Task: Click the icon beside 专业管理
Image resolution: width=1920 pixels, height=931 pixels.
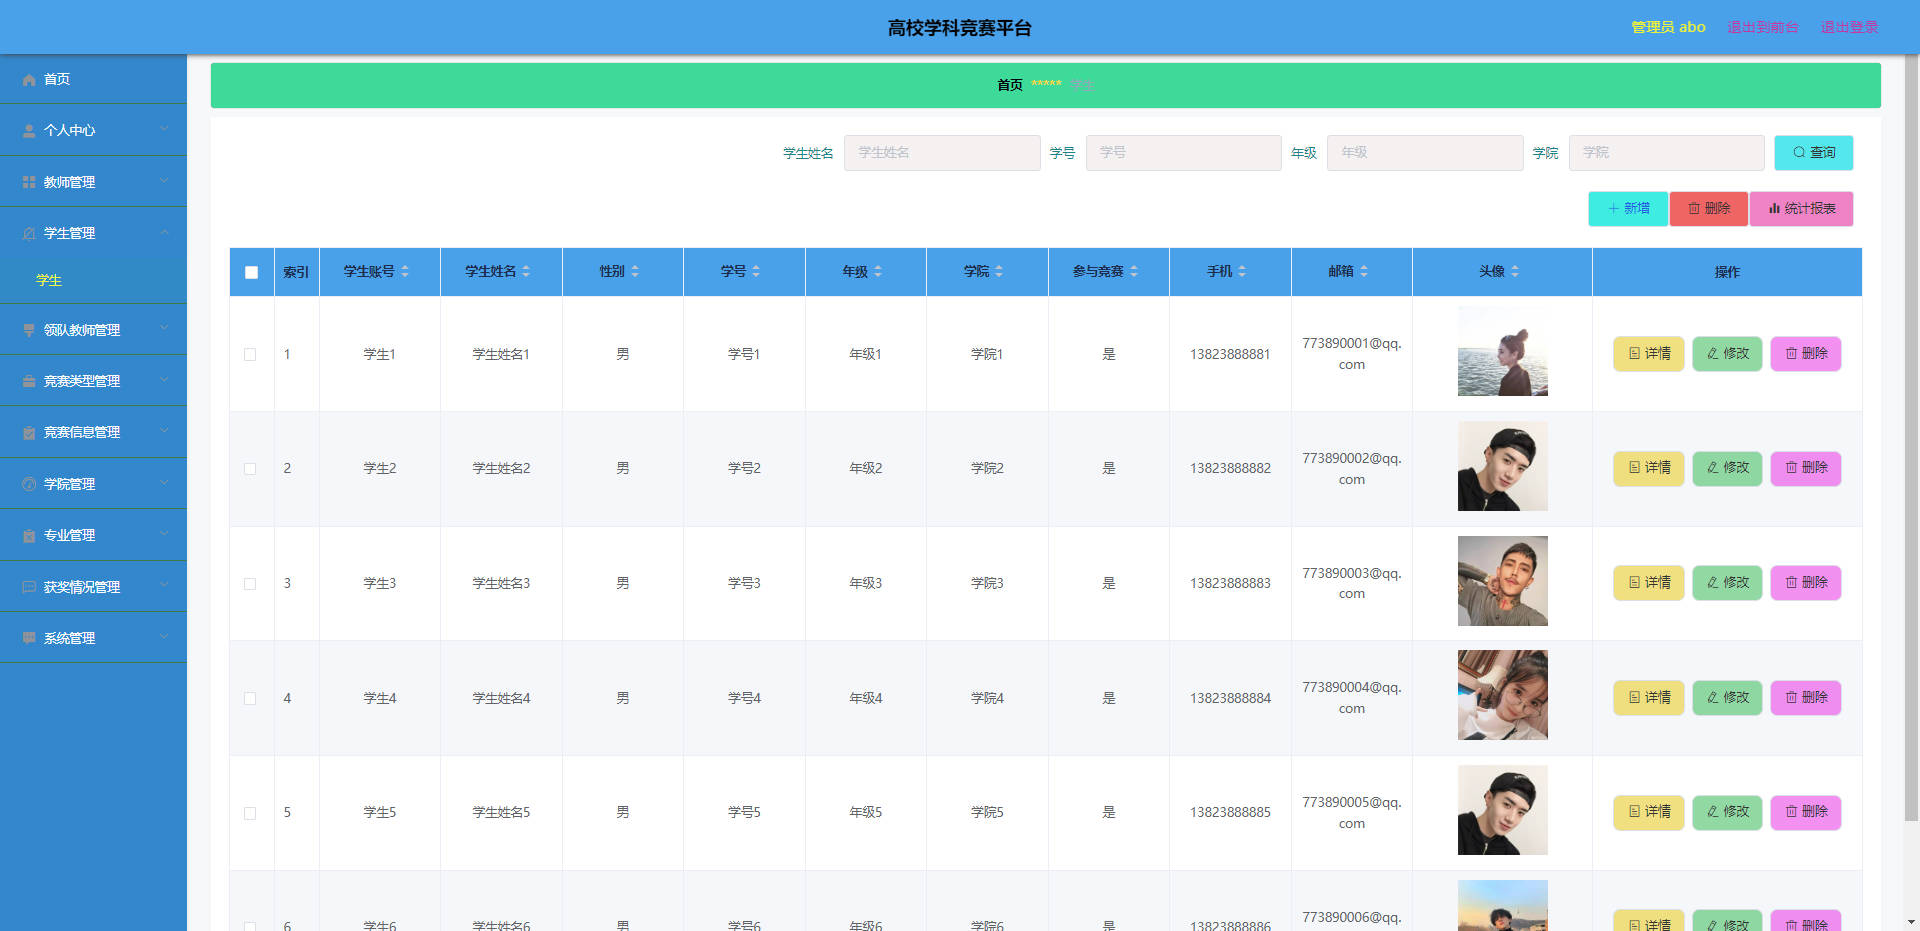Action: (29, 535)
